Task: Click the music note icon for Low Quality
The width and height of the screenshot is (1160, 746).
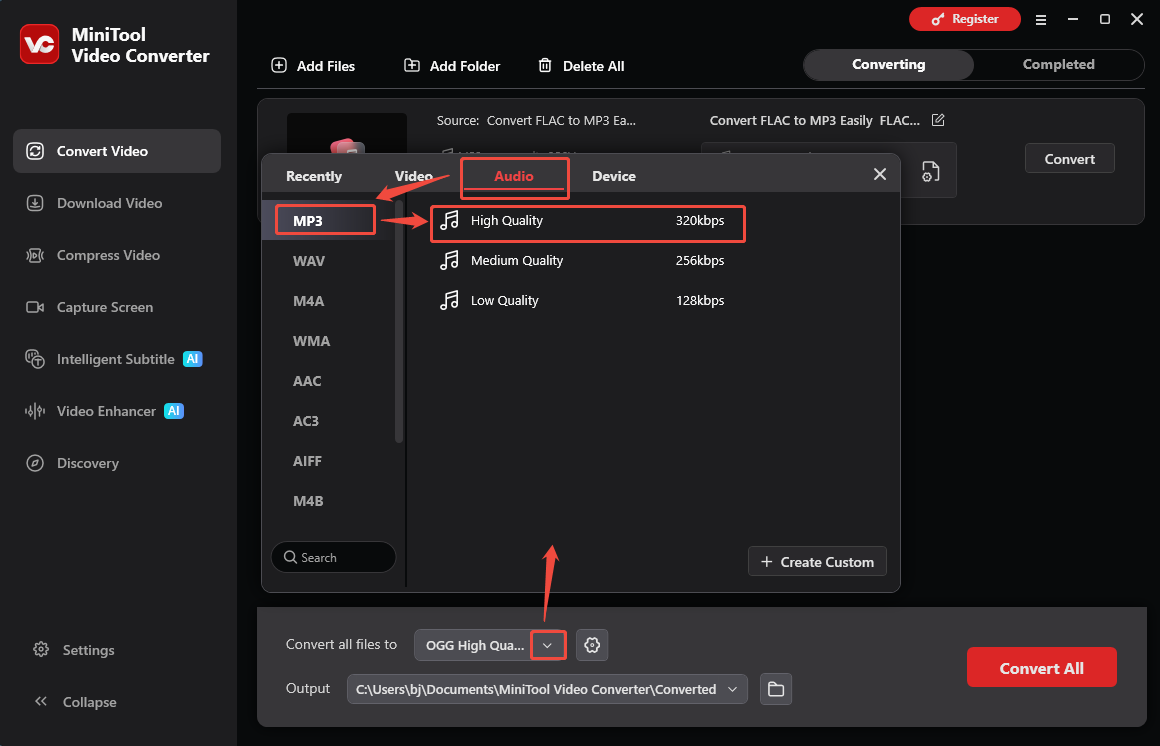Action: click(x=449, y=300)
